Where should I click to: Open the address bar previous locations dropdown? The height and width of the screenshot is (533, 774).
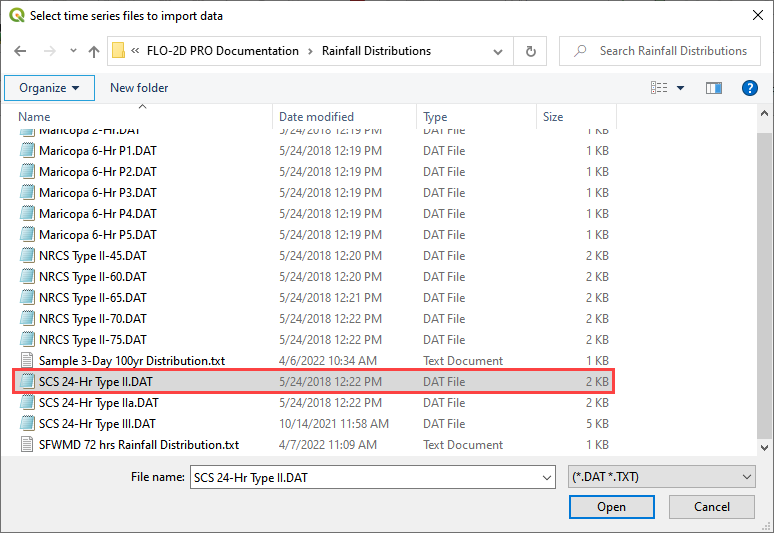(500, 51)
